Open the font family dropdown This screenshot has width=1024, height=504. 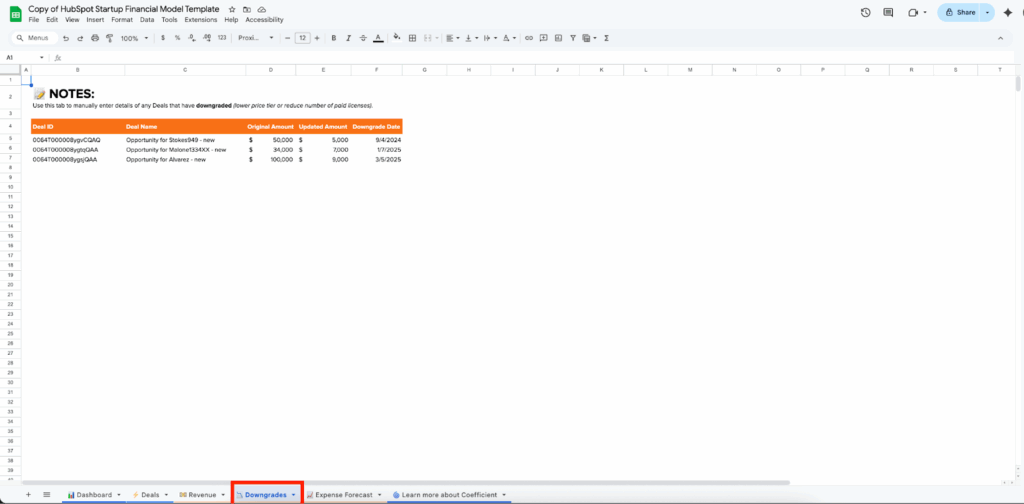[256, 38]
